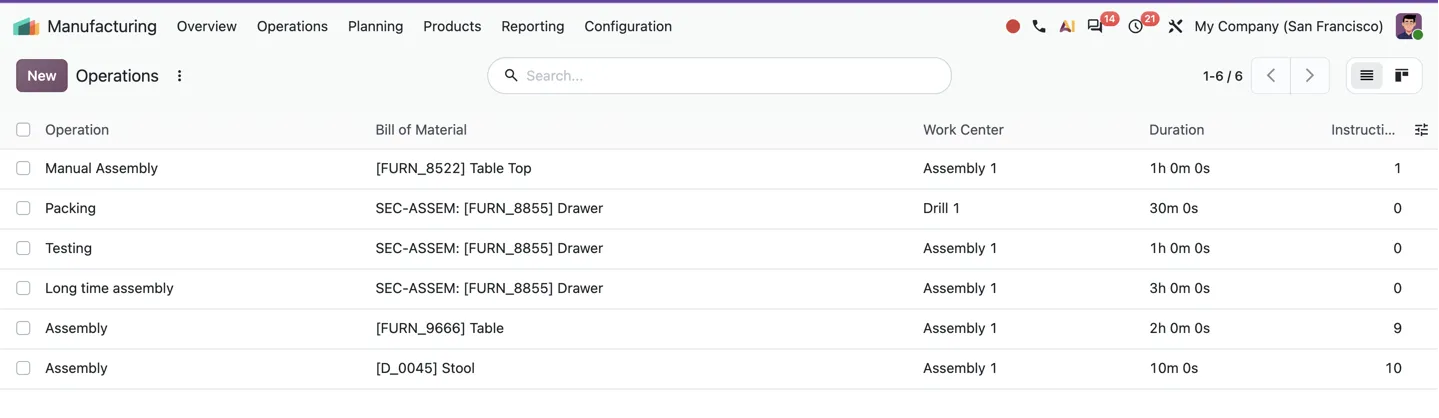Viewport: 1439px width, 418px height.
Task: Open the activities clock icon with 21 badge
Action: coord(1136,27)
